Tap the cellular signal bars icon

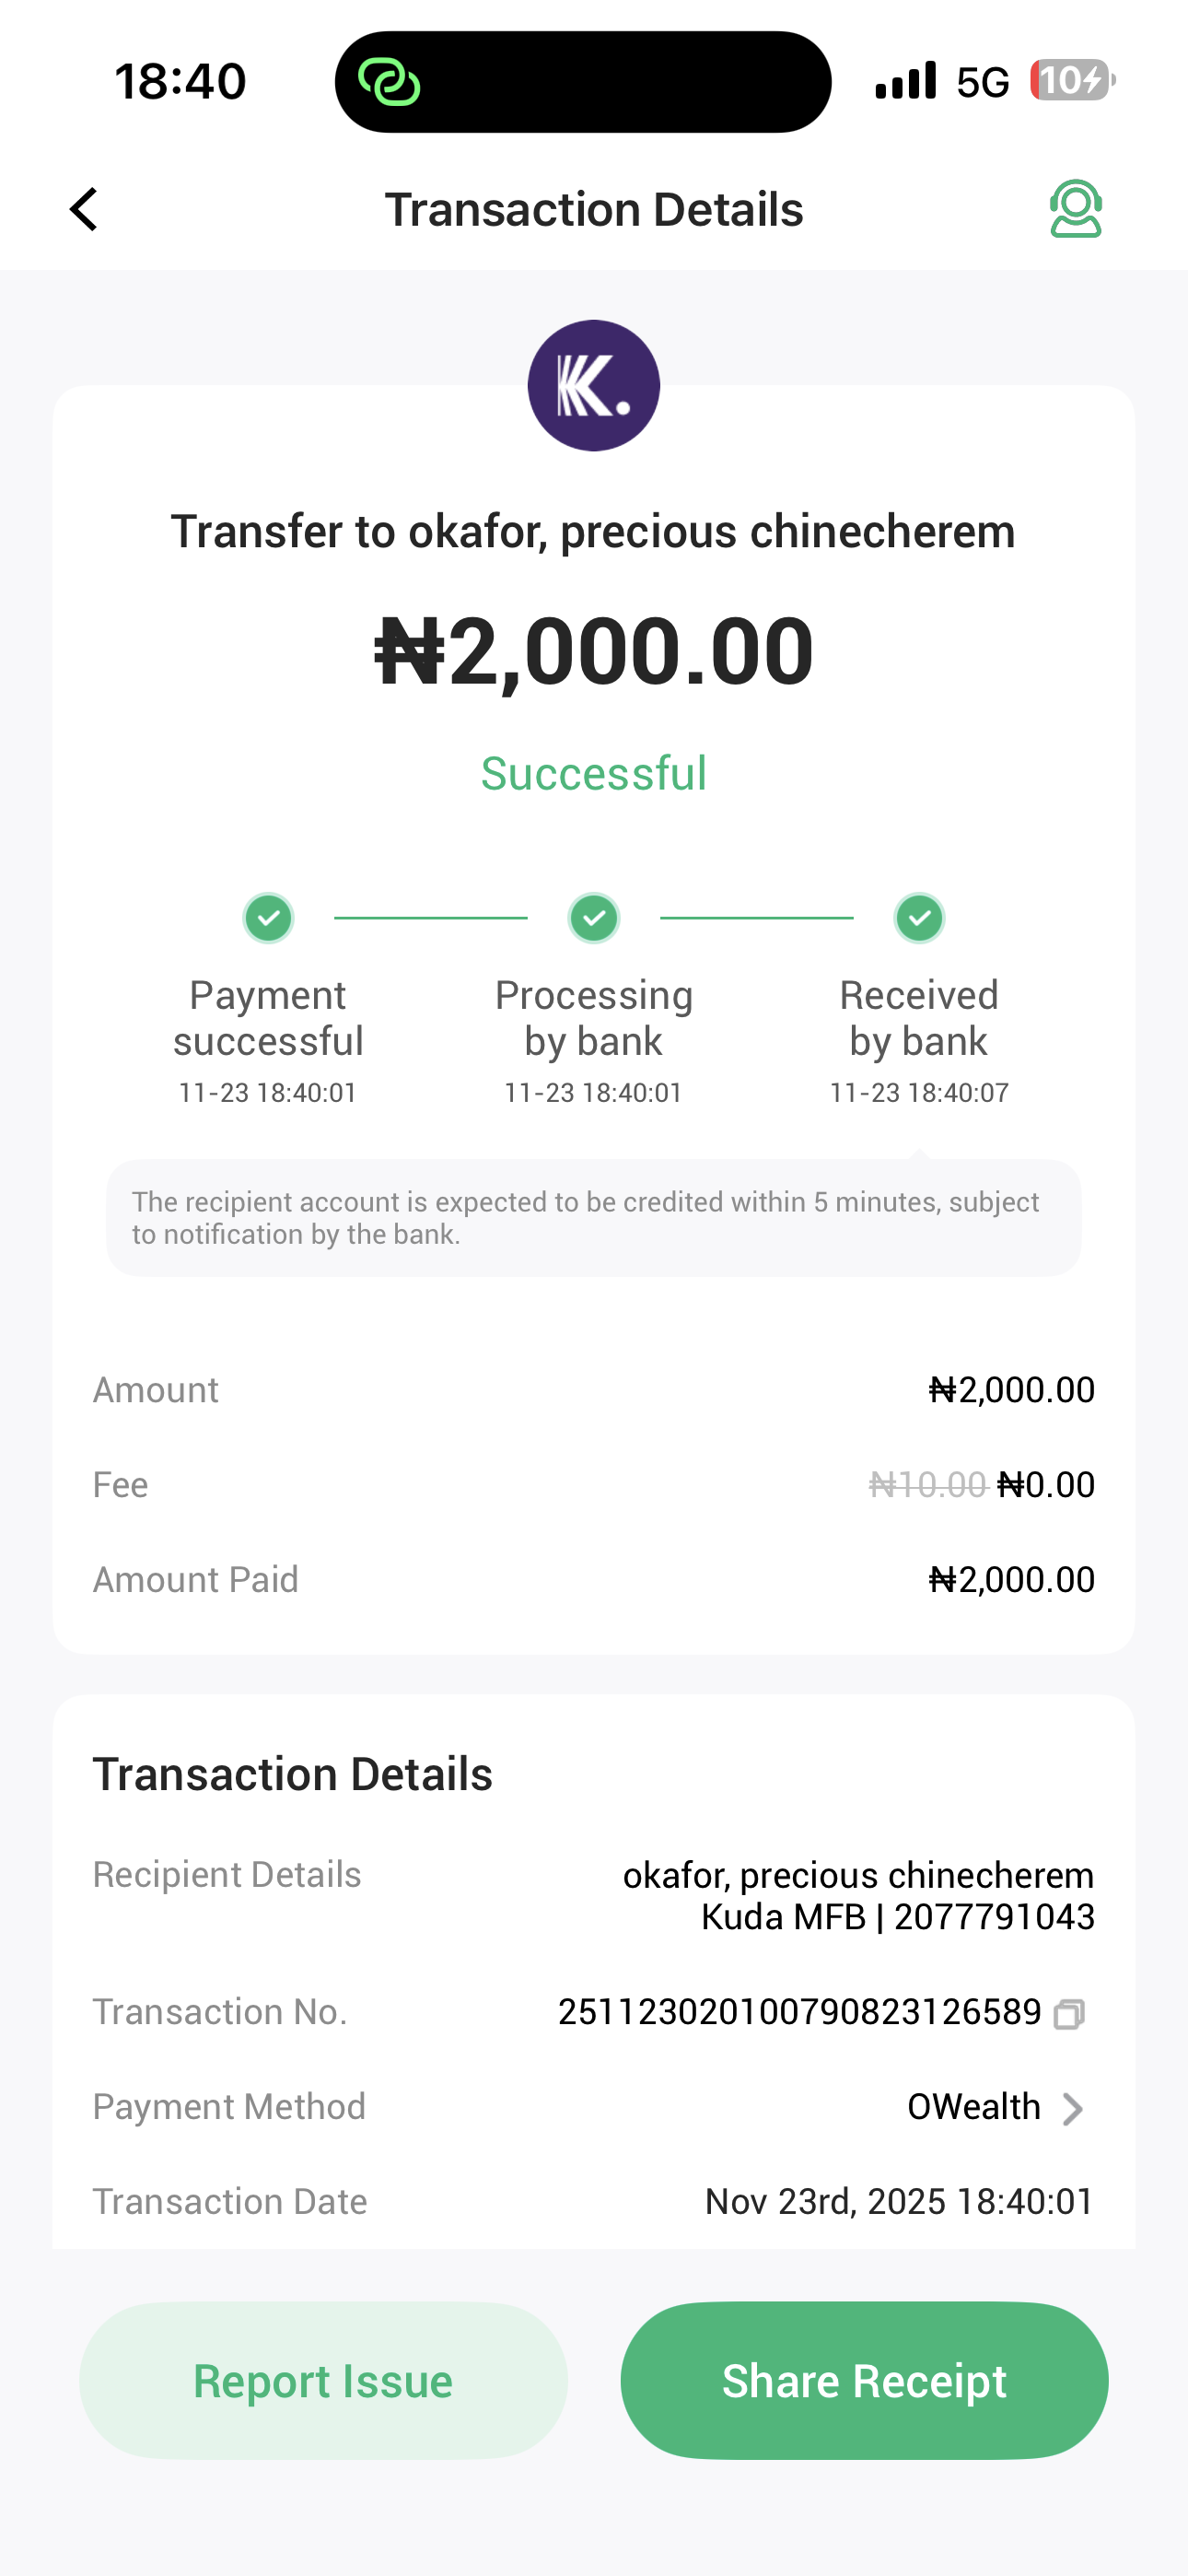tap(905, 81)
